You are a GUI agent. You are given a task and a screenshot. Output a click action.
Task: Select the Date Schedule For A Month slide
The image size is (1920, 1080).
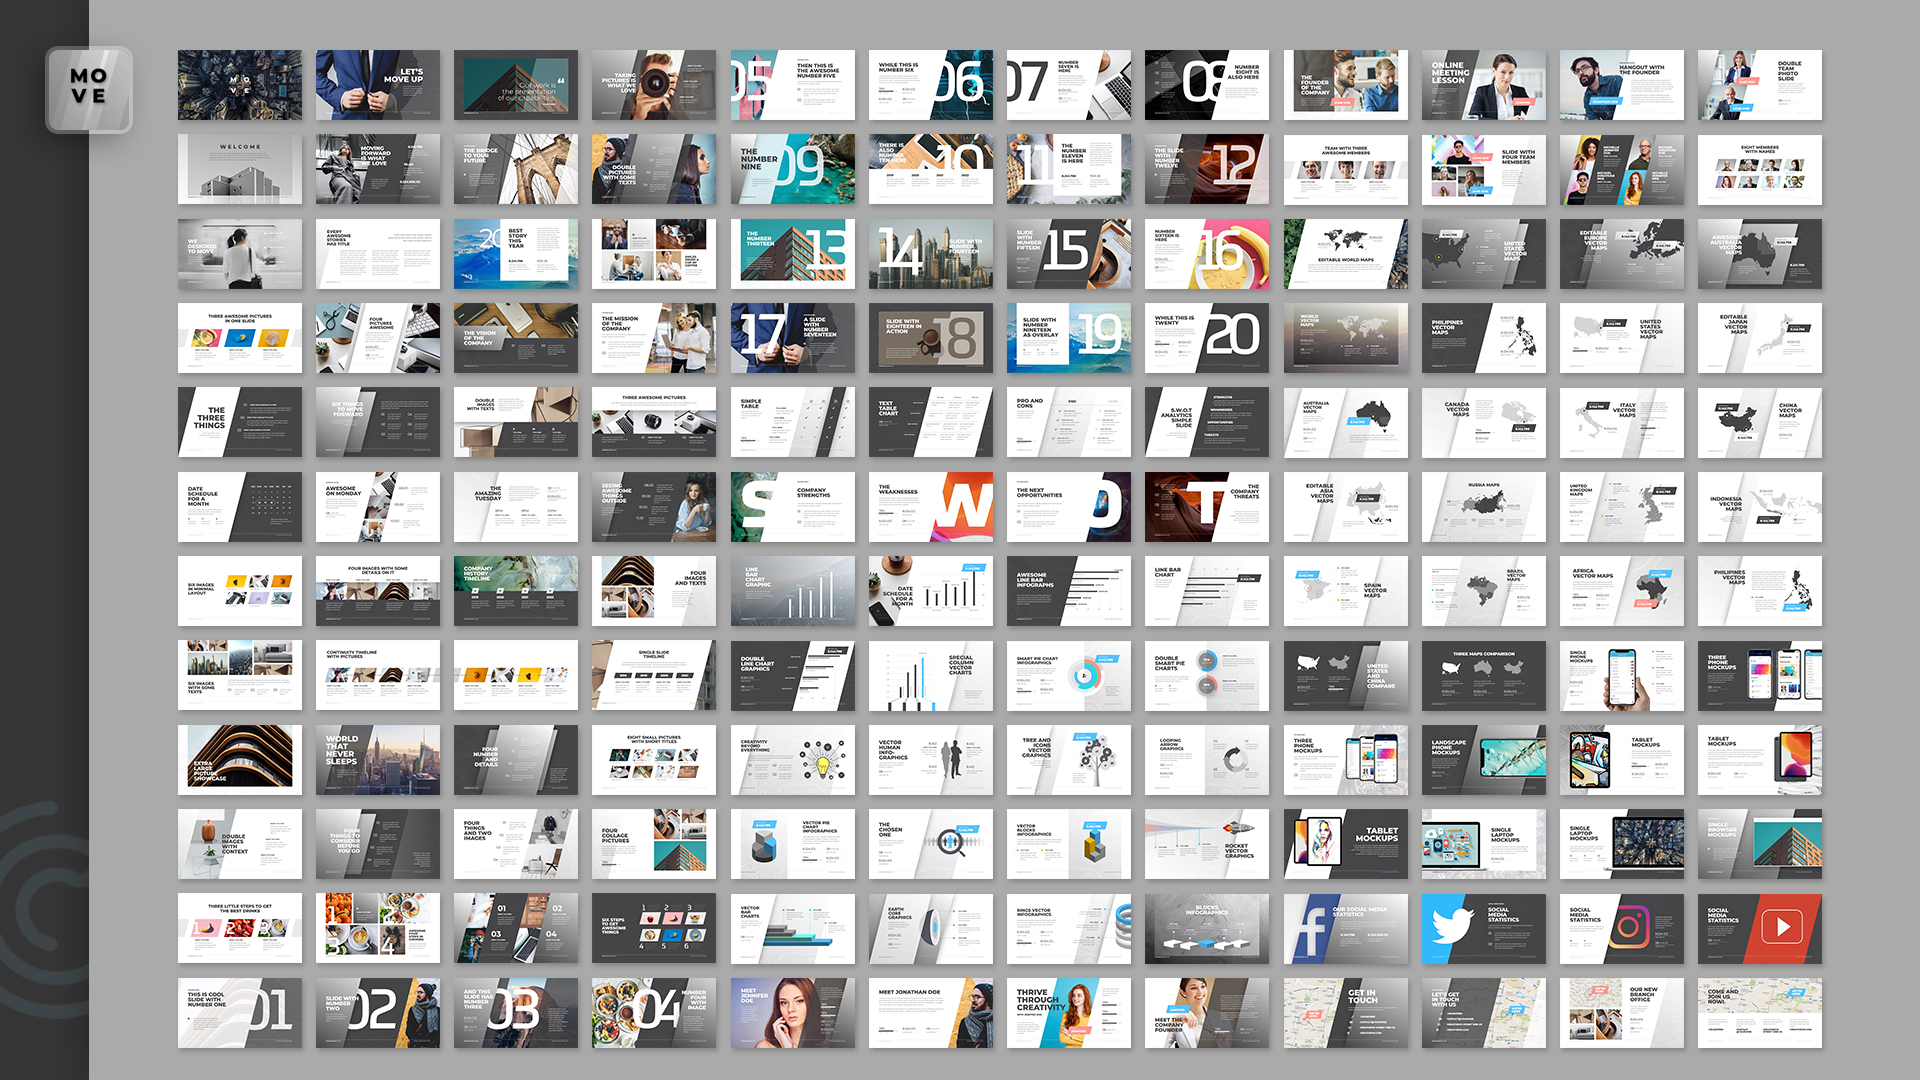coord(239,507)
